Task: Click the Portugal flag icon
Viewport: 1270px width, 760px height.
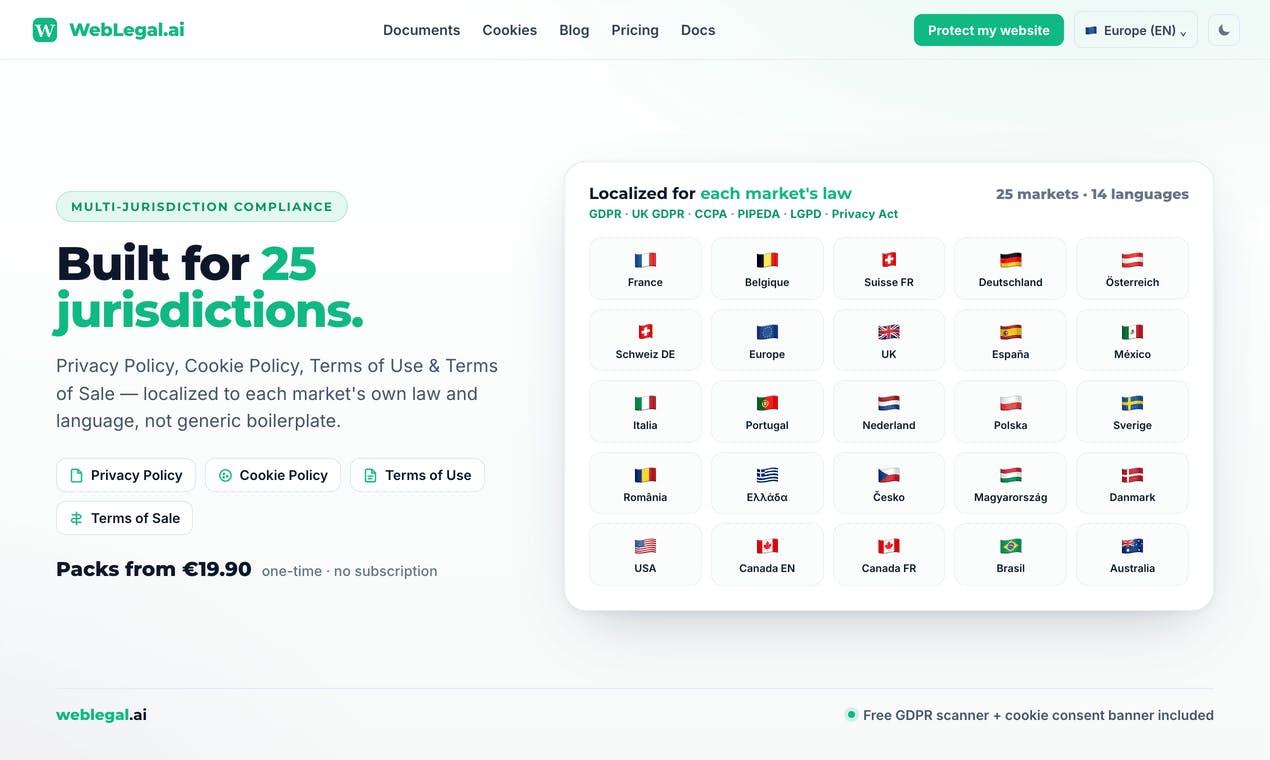Action: coord(767,403)
